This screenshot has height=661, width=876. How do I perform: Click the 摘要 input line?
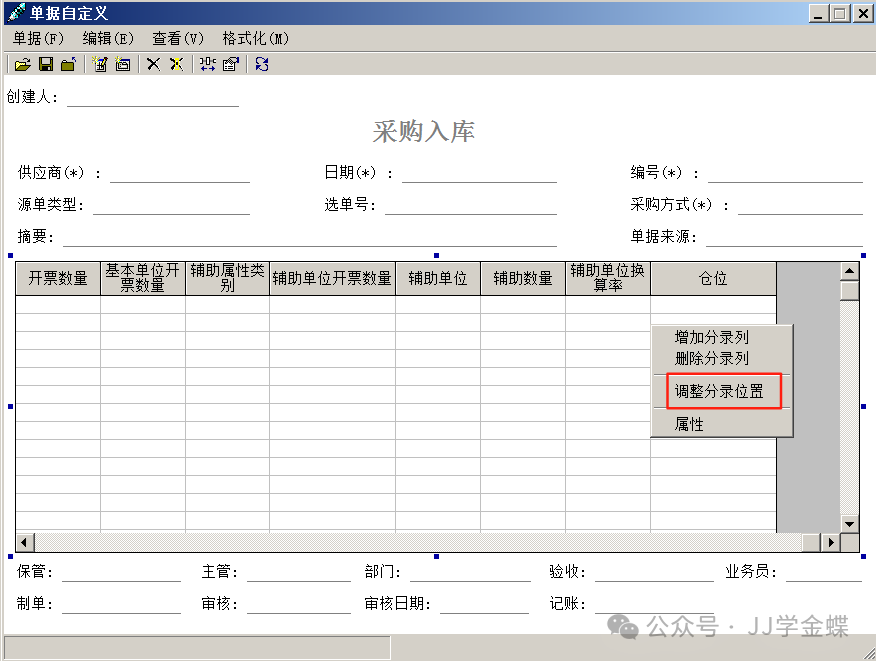[309, 237]
